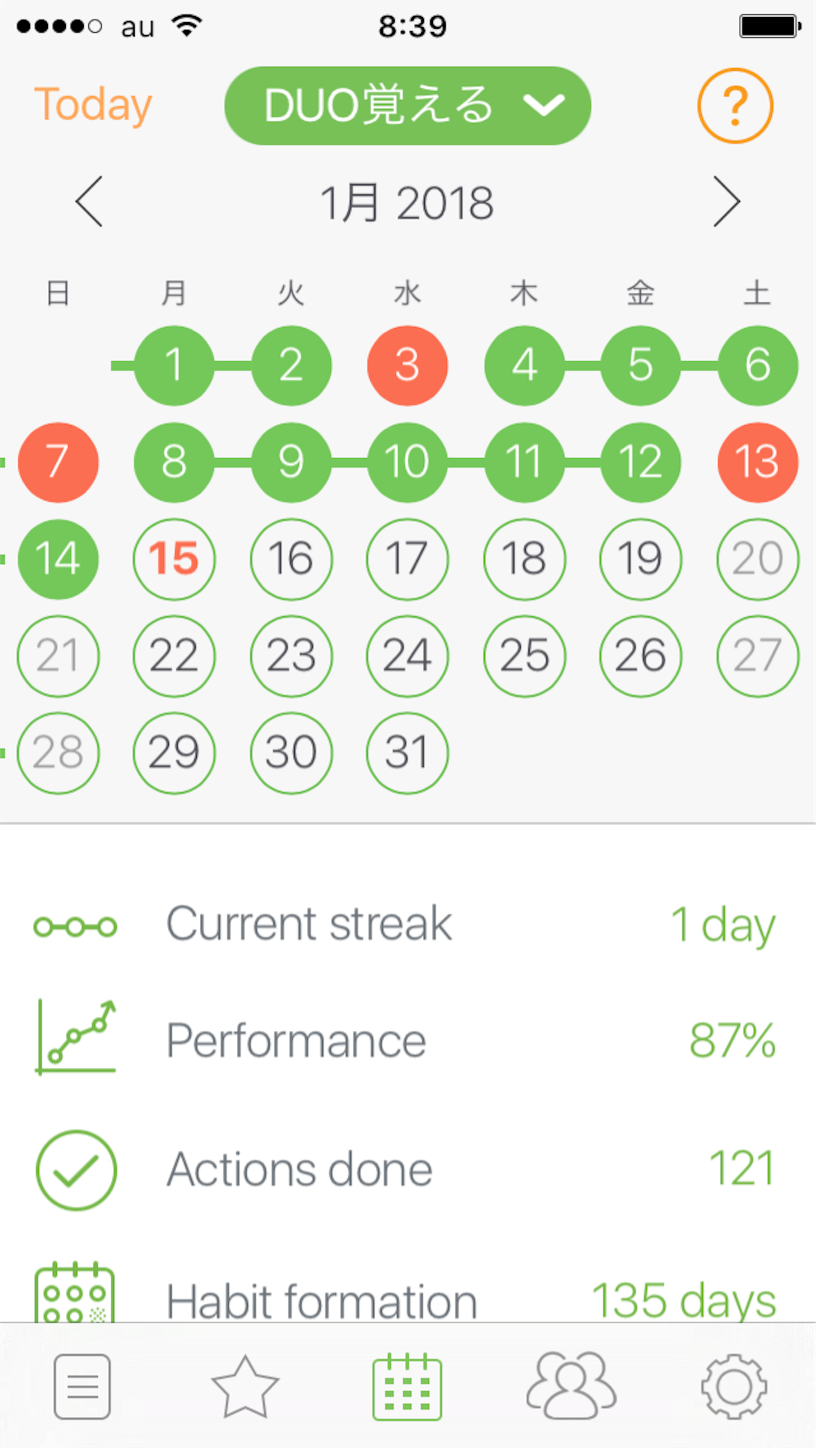
Task: Tap the Actions done checkmark icon
Action: [76, 1170]
